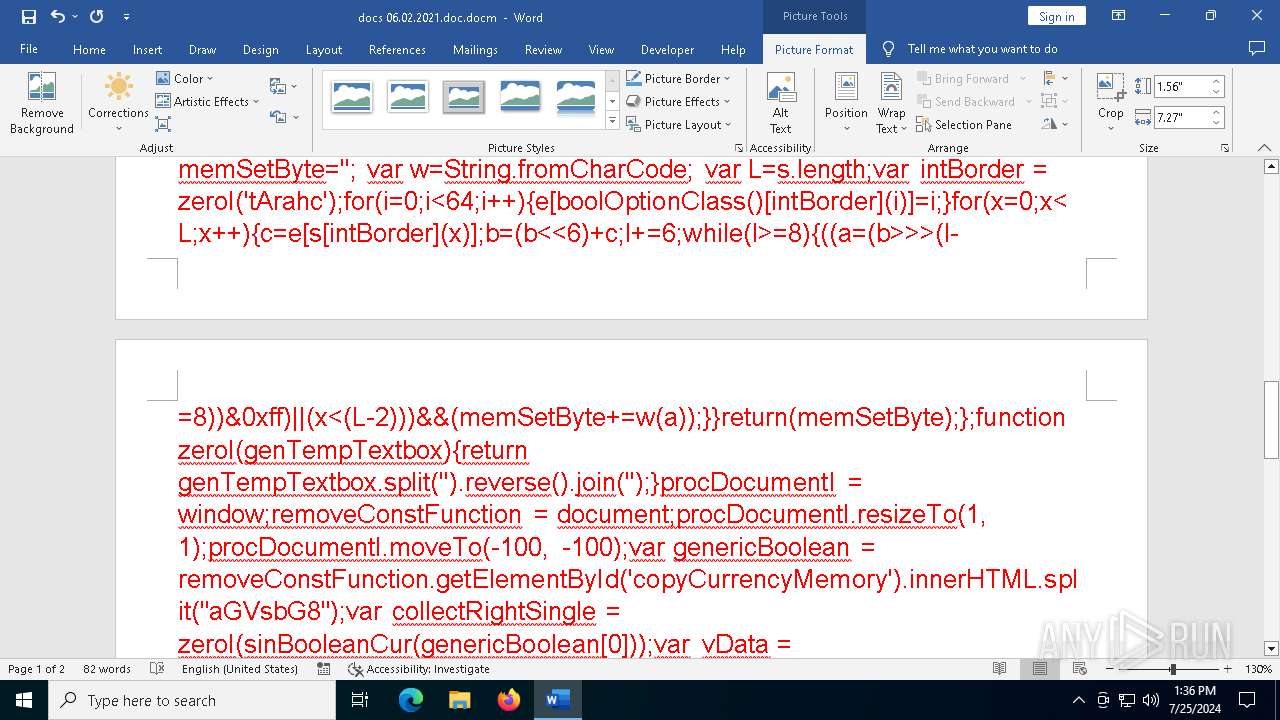Open the File menu
The image size is (1280, 720).
click(29, 49)
